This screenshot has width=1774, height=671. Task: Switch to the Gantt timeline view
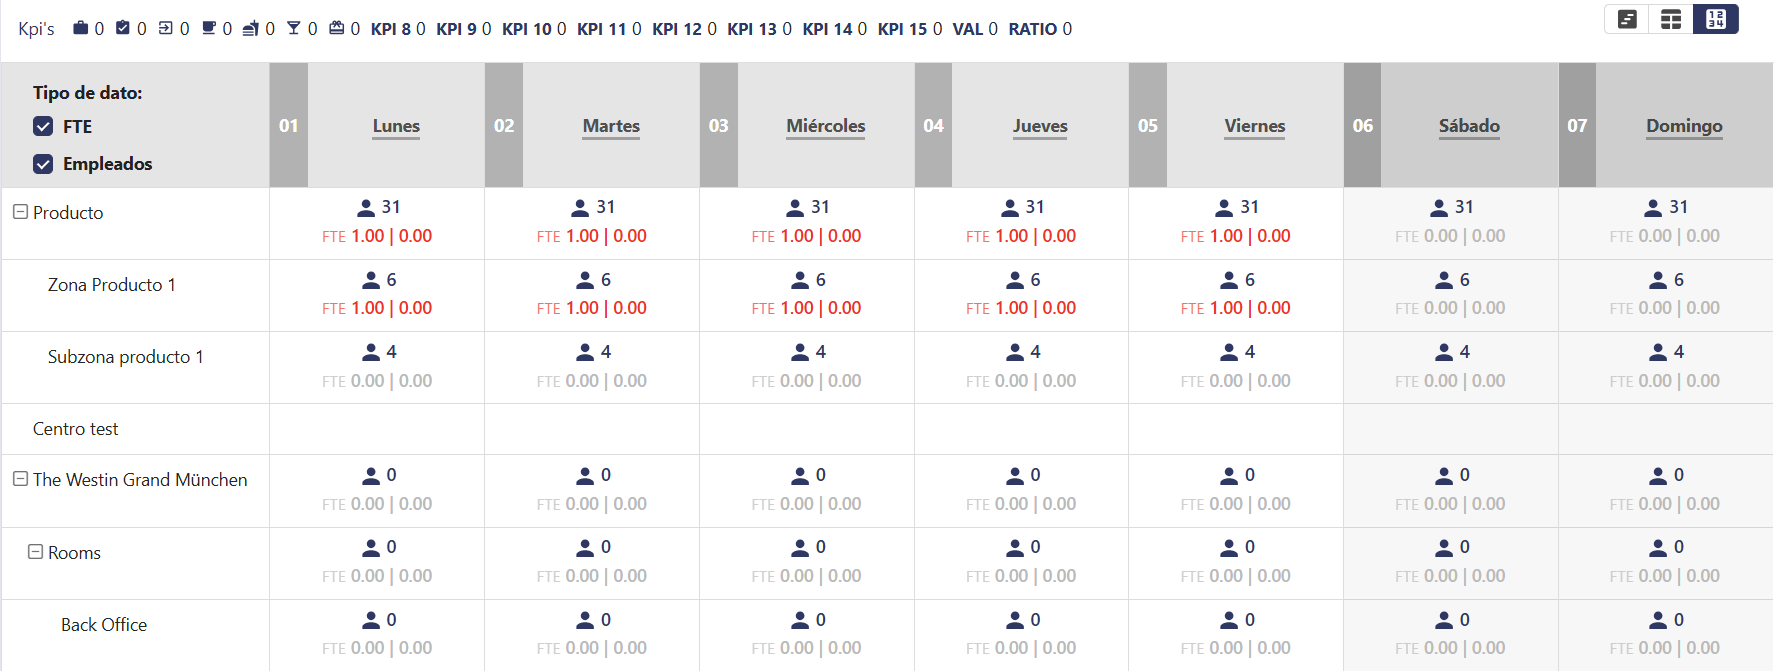(1627, 19)
